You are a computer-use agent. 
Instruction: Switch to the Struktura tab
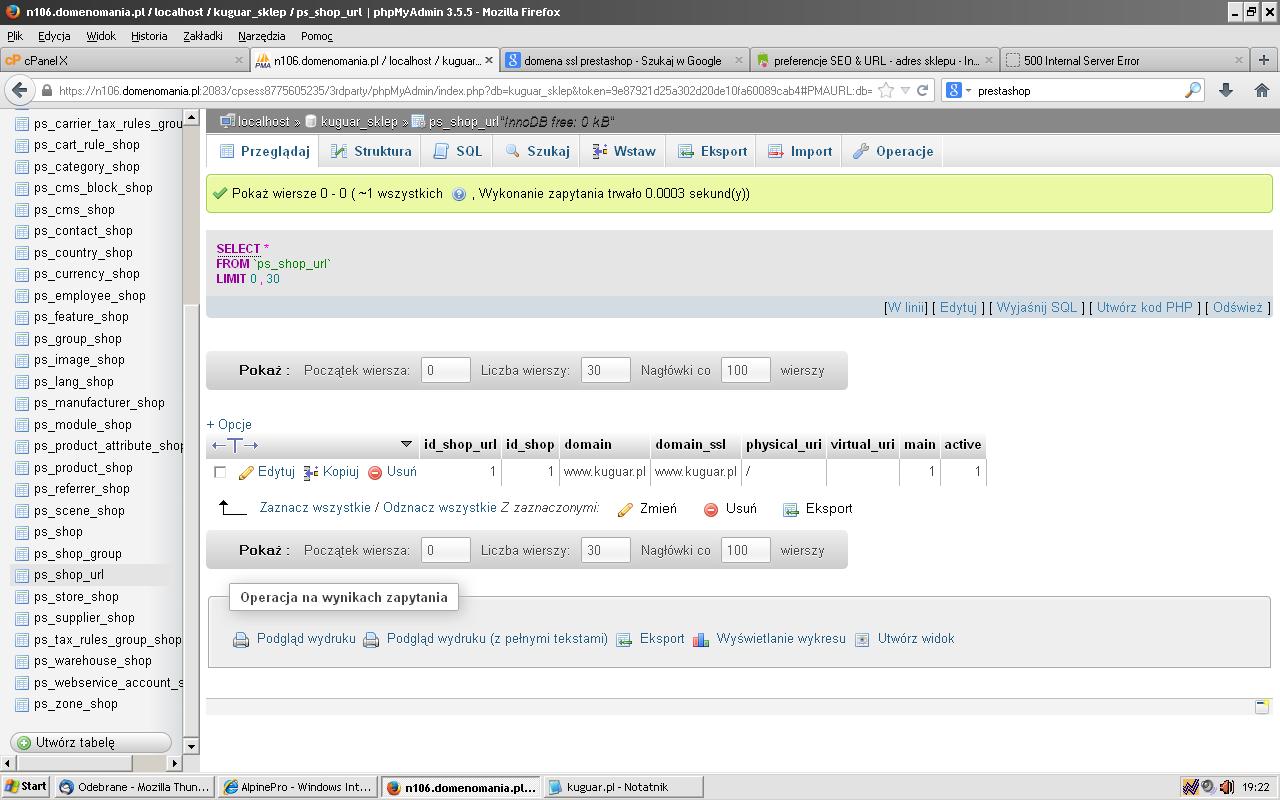coord(371,151)
